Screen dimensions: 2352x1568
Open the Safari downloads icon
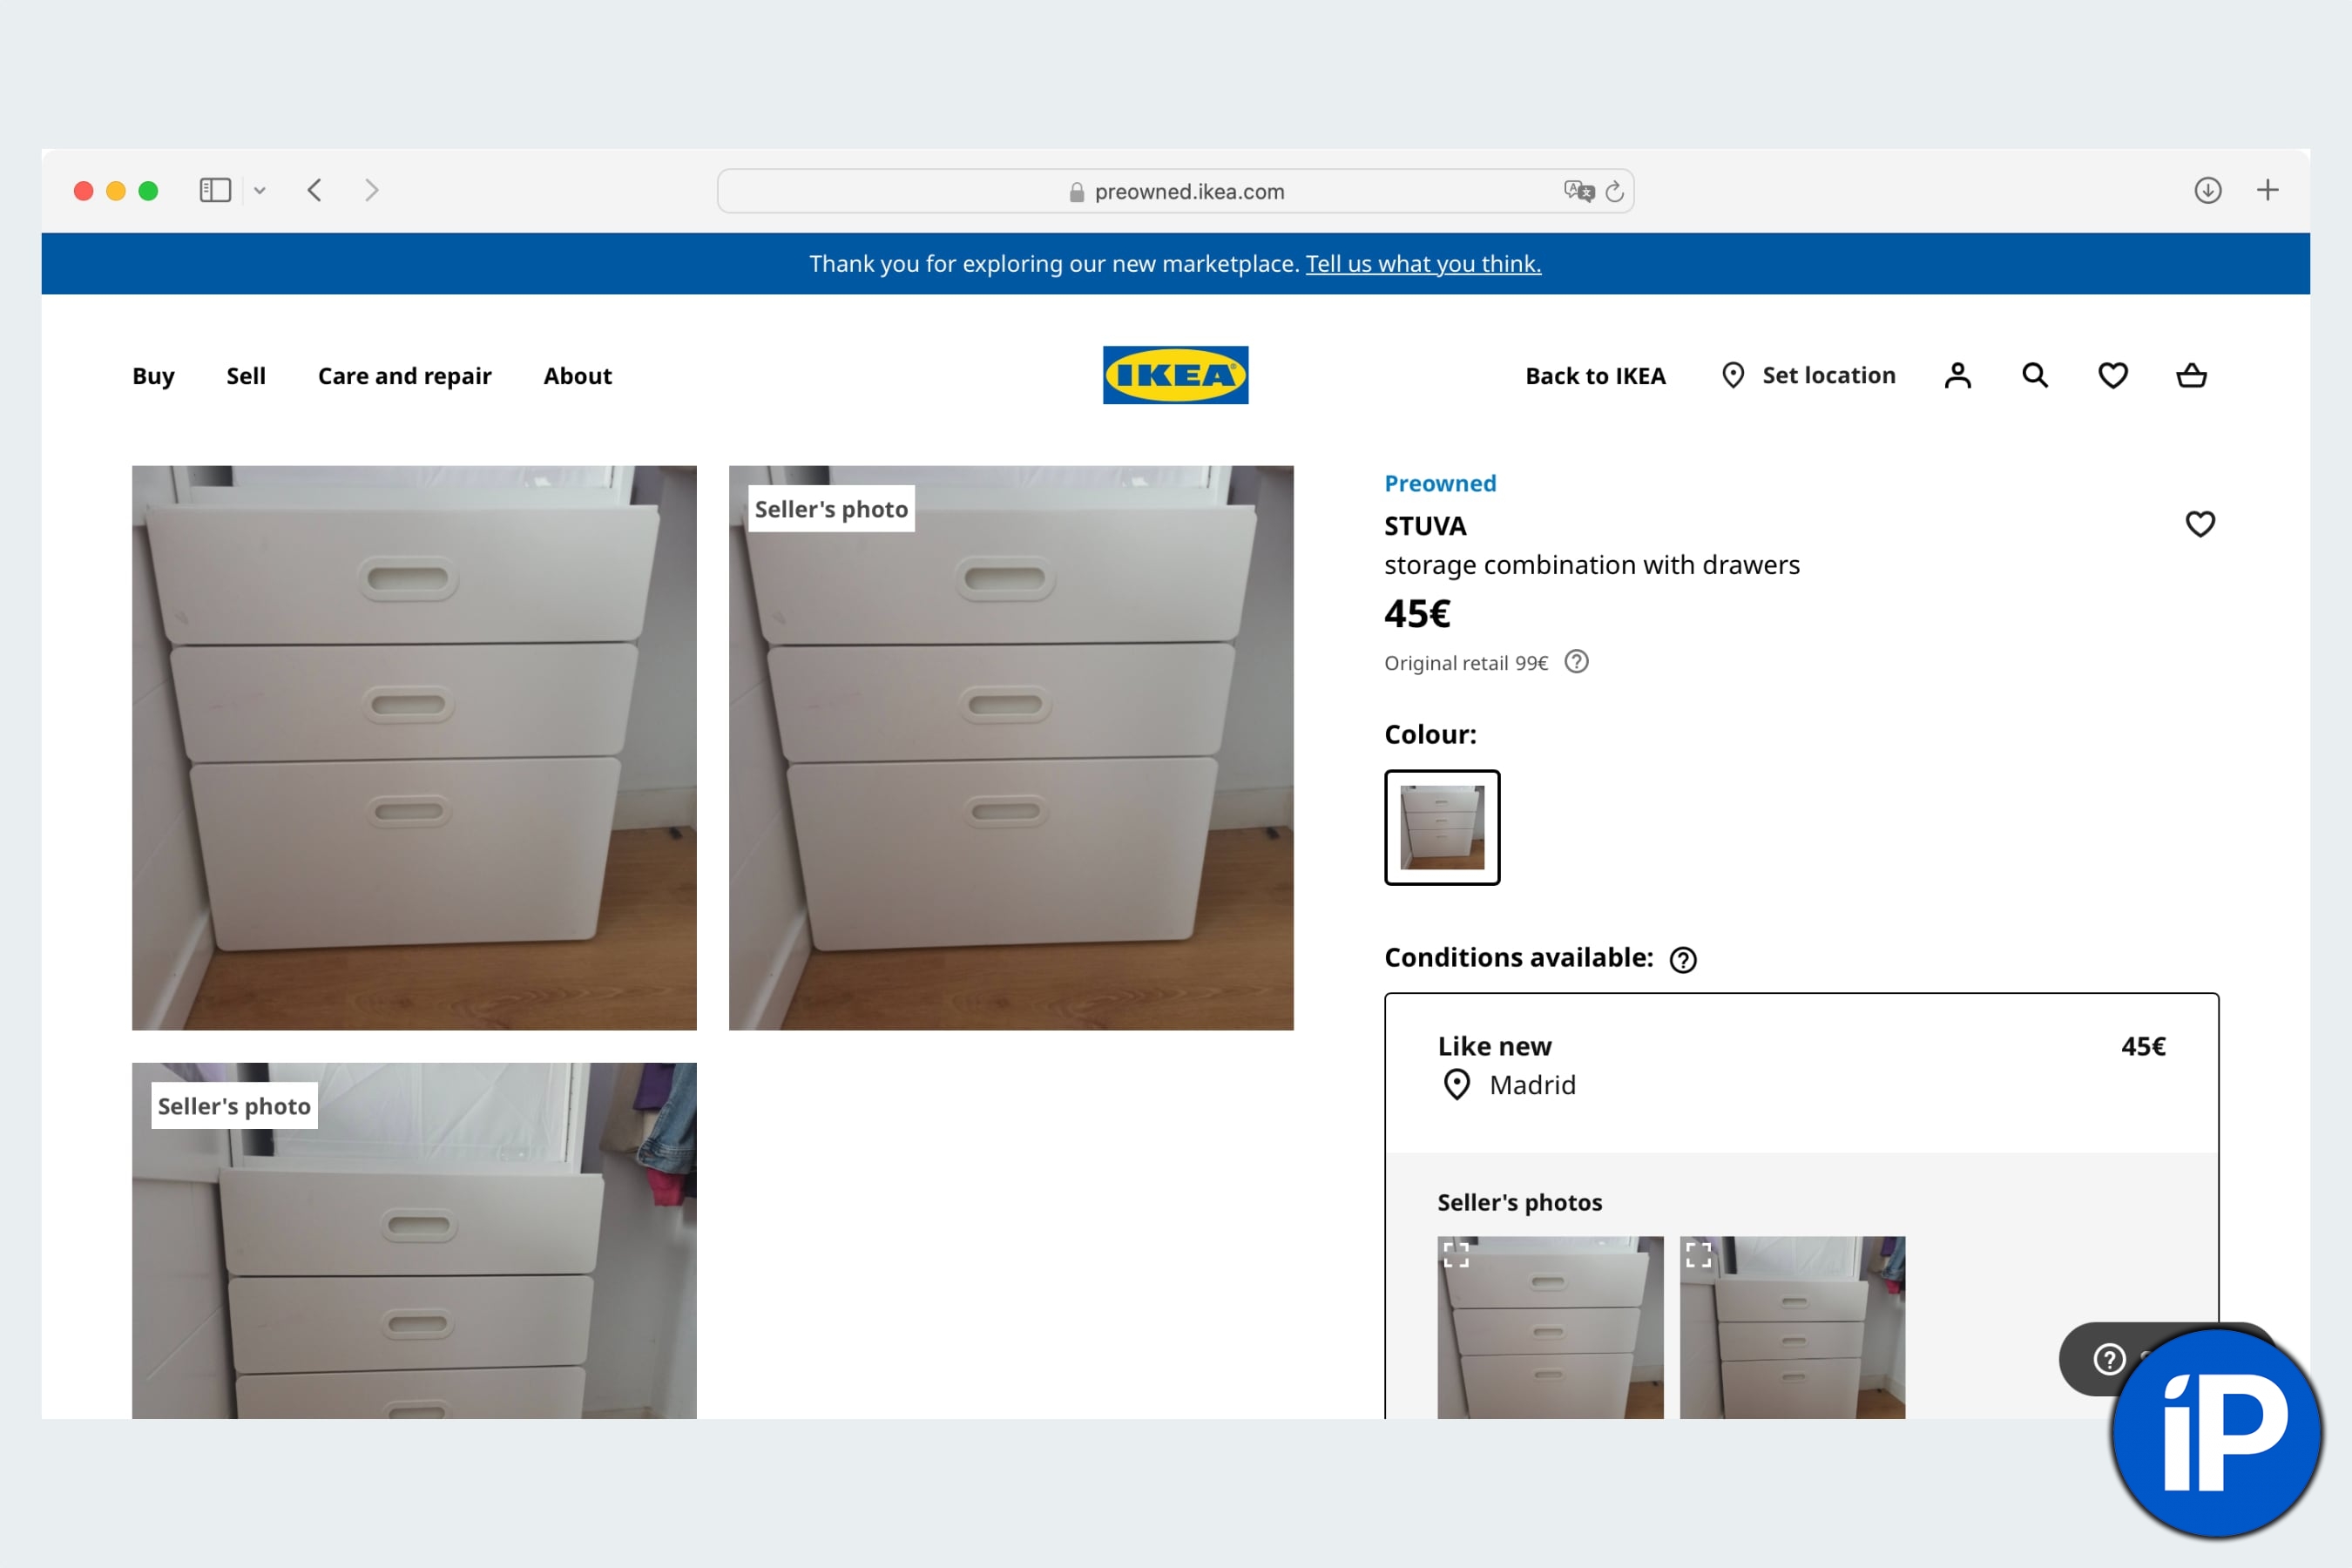[x=2207, y=190]
